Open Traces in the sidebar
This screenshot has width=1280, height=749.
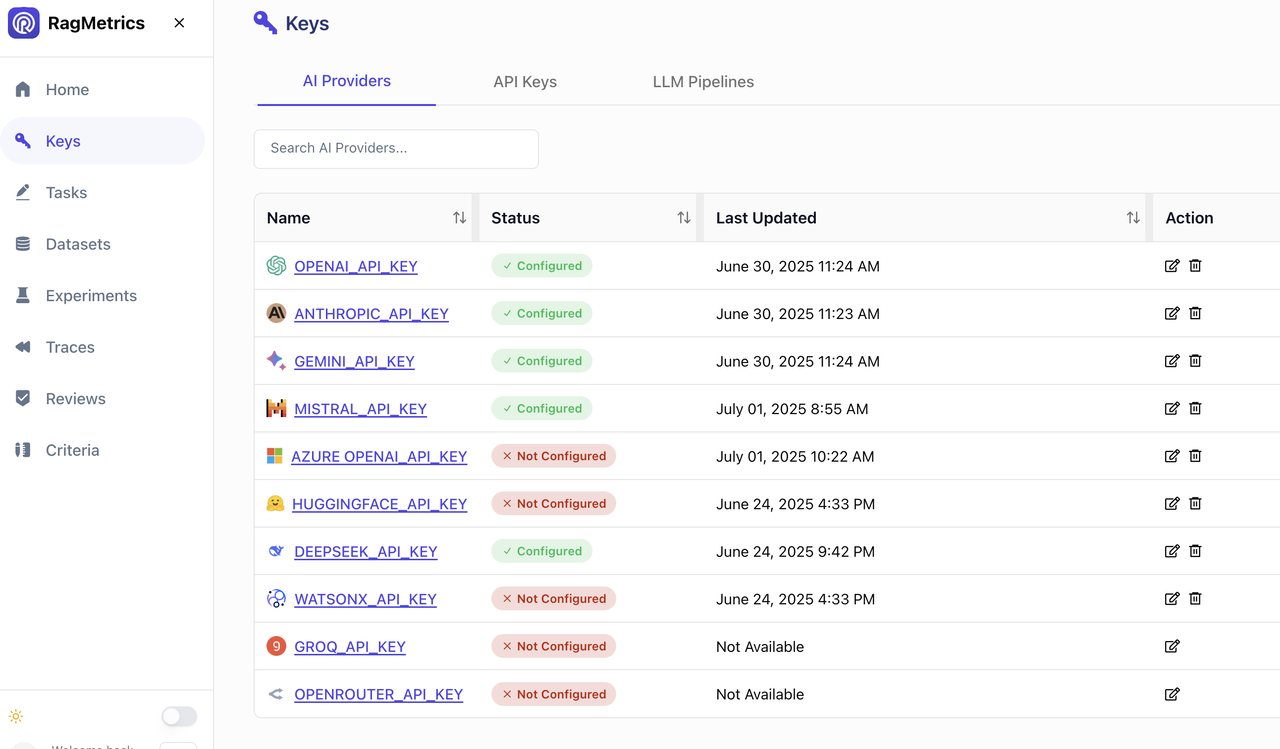(x=103, y=347)
